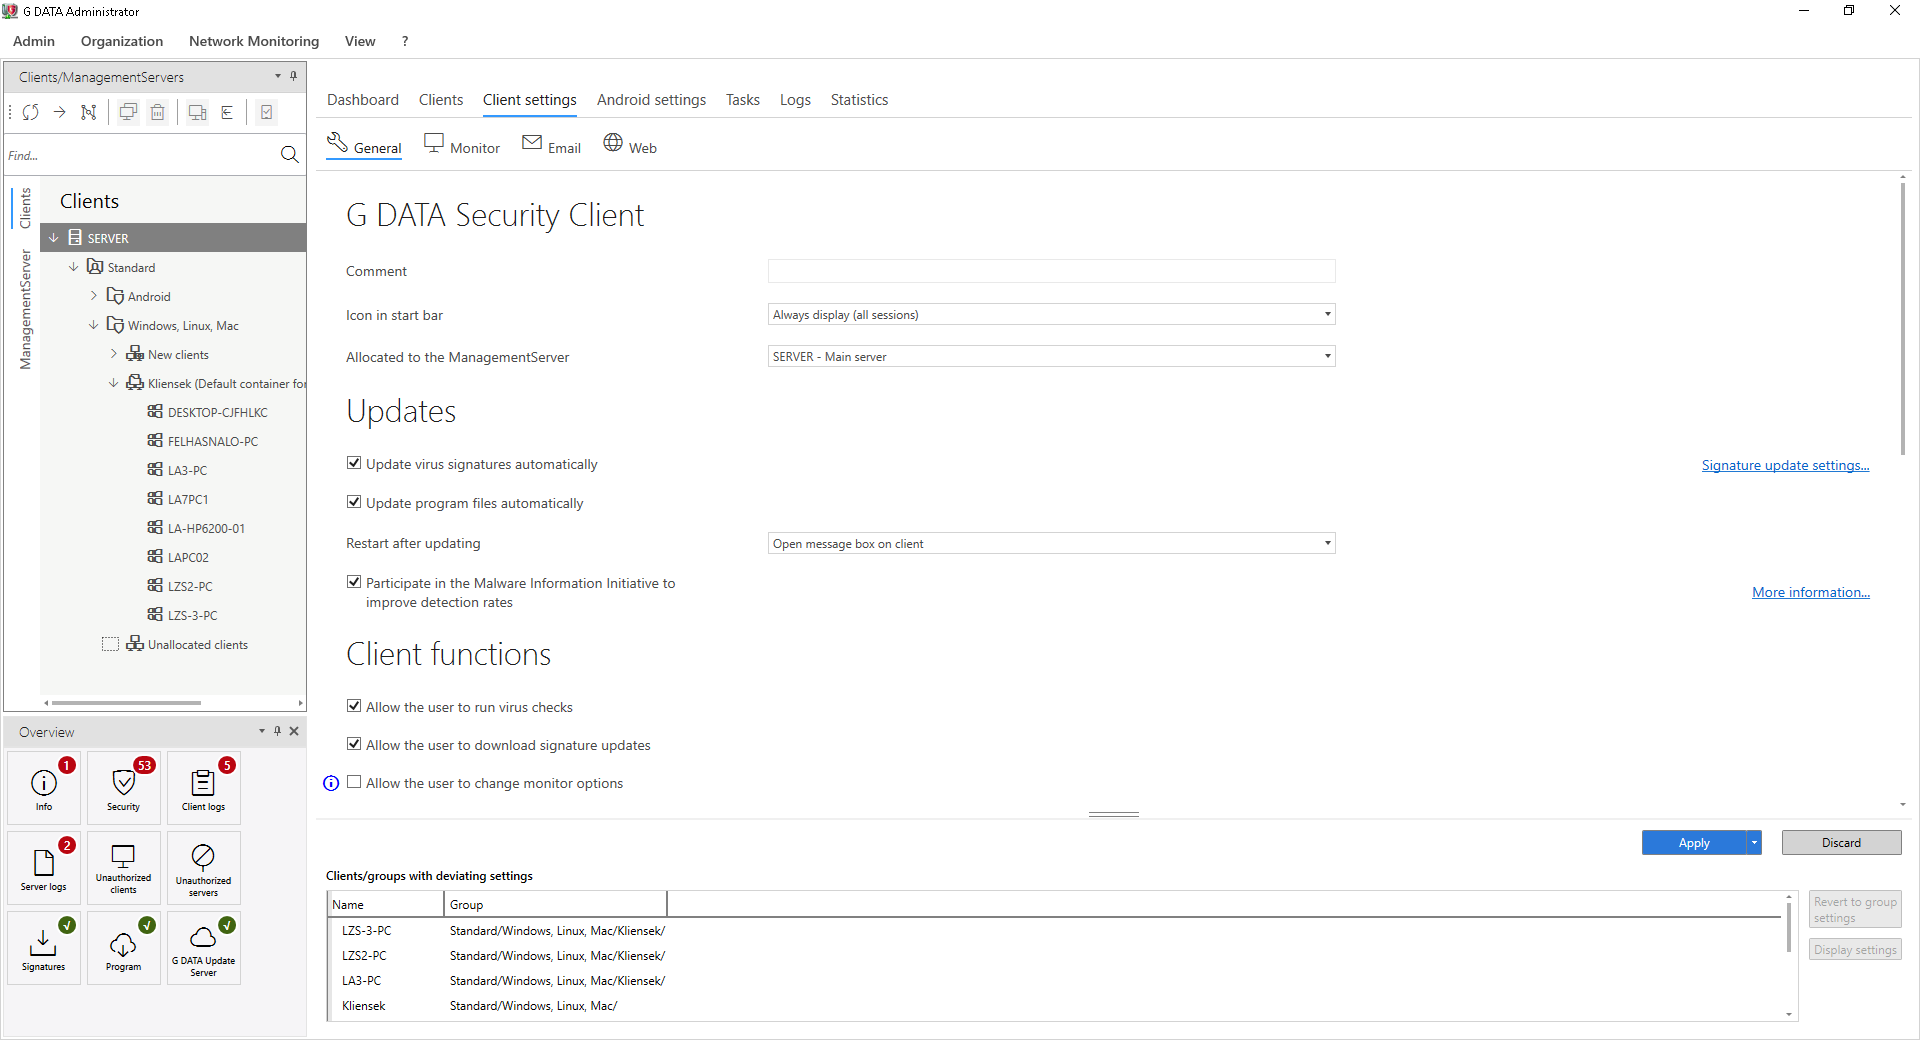Toggle Malware Information Initiative participation
The width and height of the screenshot is (1920, 1040).
[354, 582]
